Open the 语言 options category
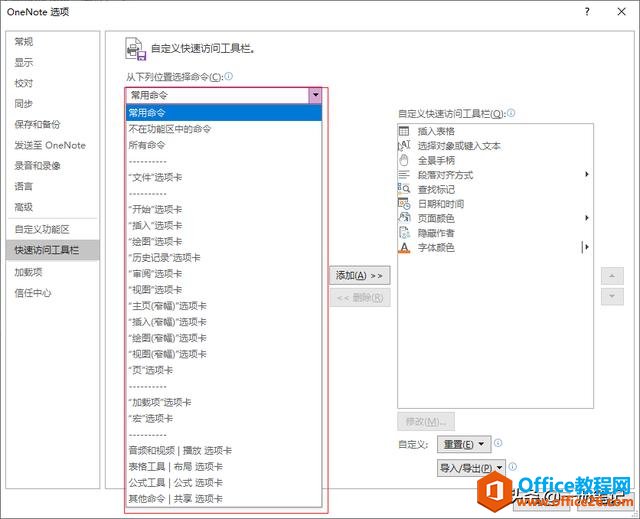 pyautogui.click(x=53, y=186)
